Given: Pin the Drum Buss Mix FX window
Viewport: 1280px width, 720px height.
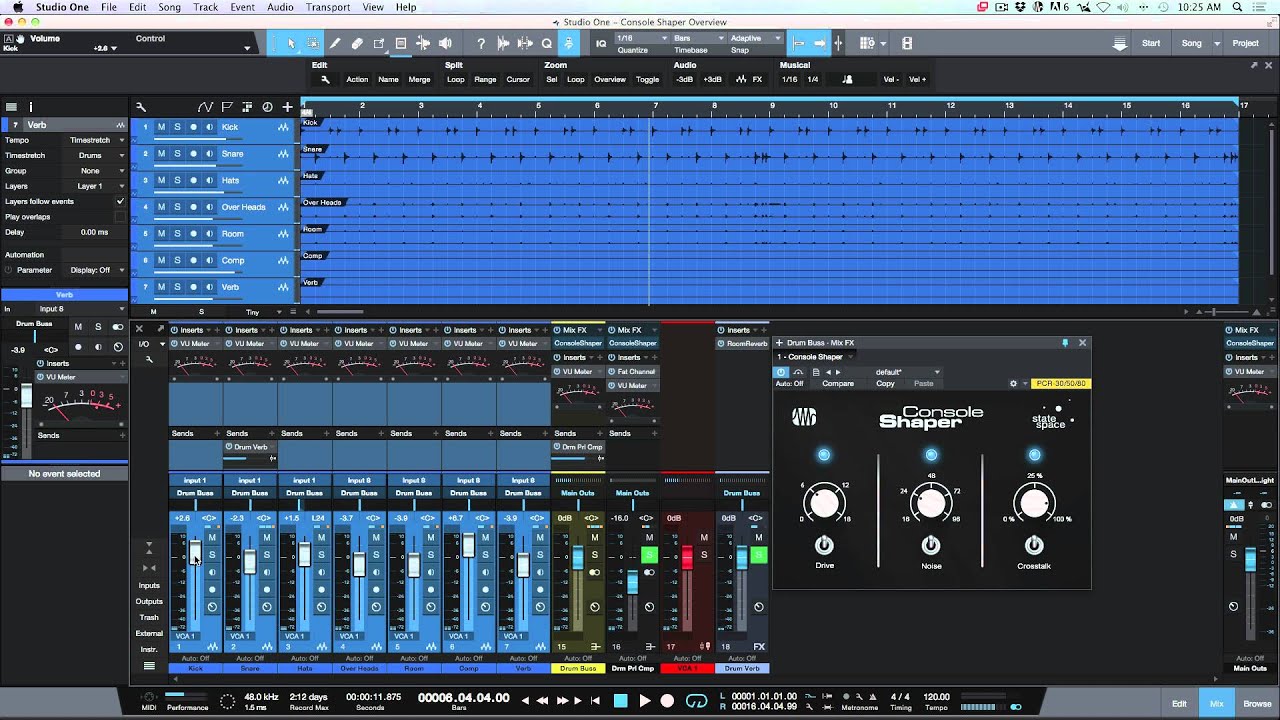Looking at the screenshot, I should (x=1065, y=343).
